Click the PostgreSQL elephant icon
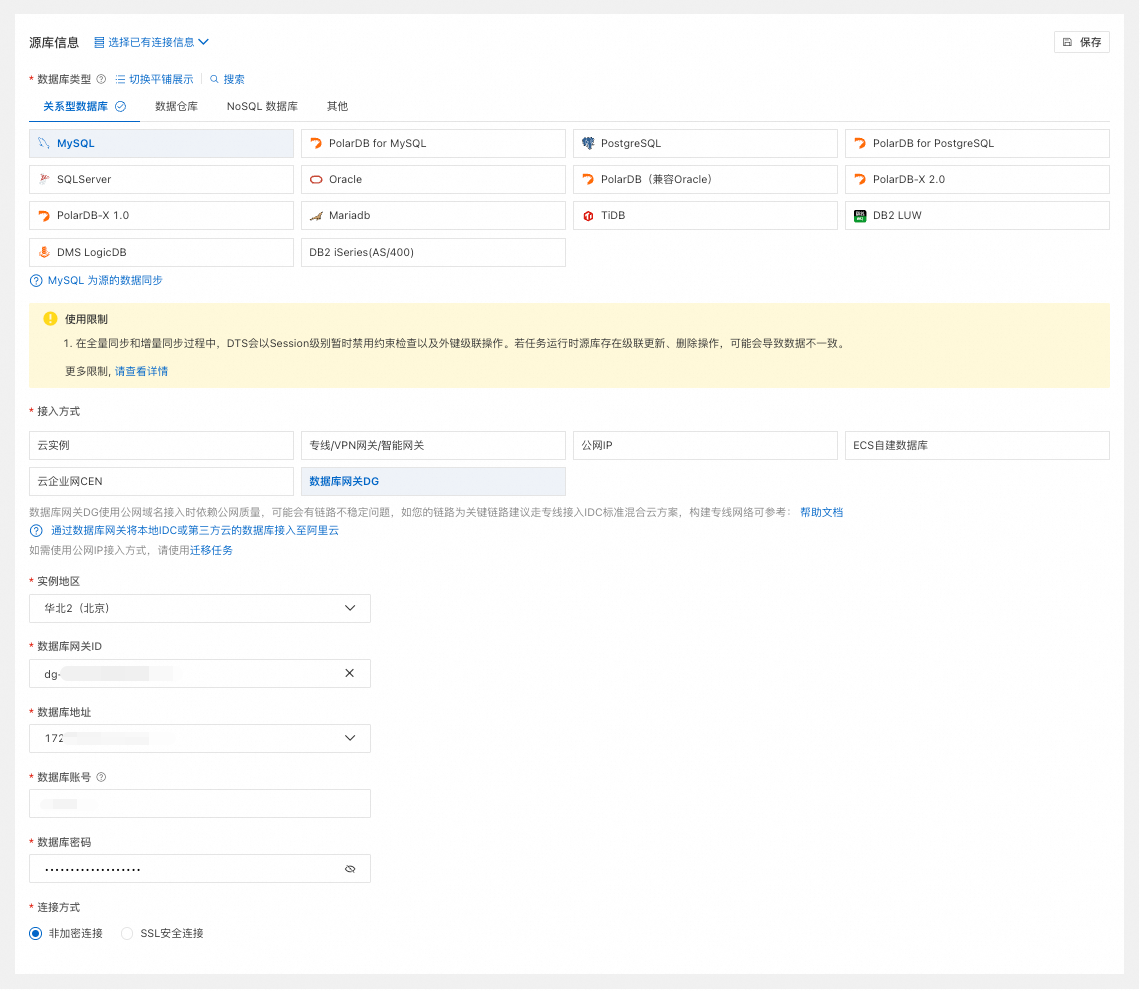The height and width of the screenshot is (991, 1140). pyautogui.click(x=587, y=143)
